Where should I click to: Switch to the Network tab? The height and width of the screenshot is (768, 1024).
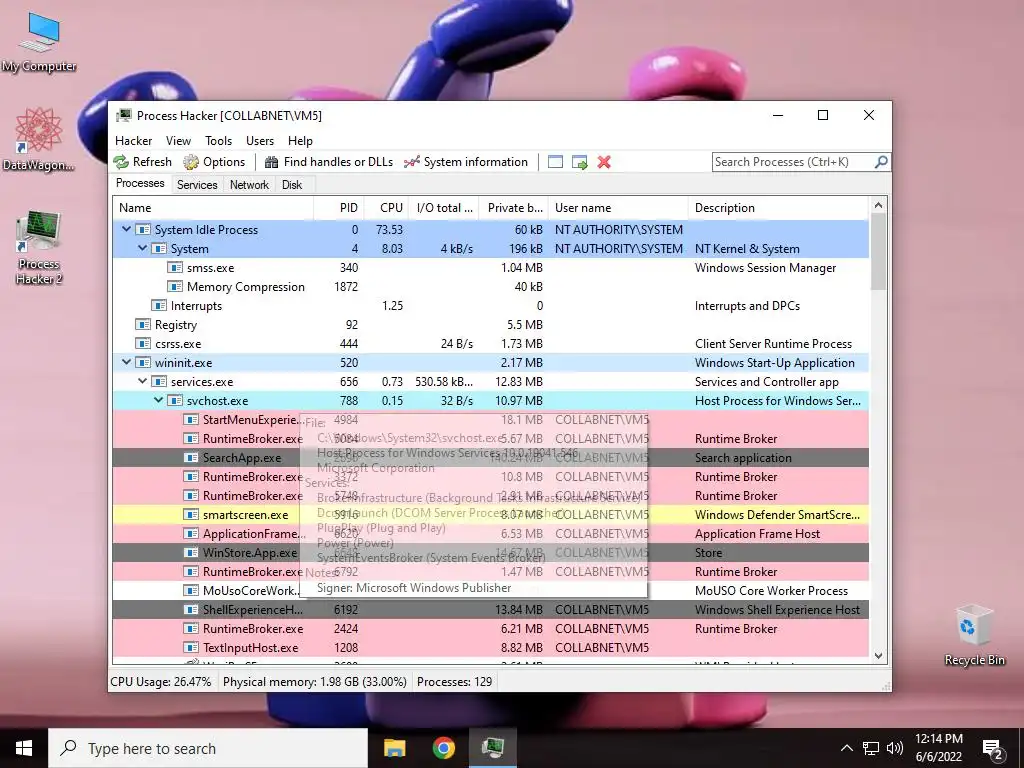pos(249,185)
